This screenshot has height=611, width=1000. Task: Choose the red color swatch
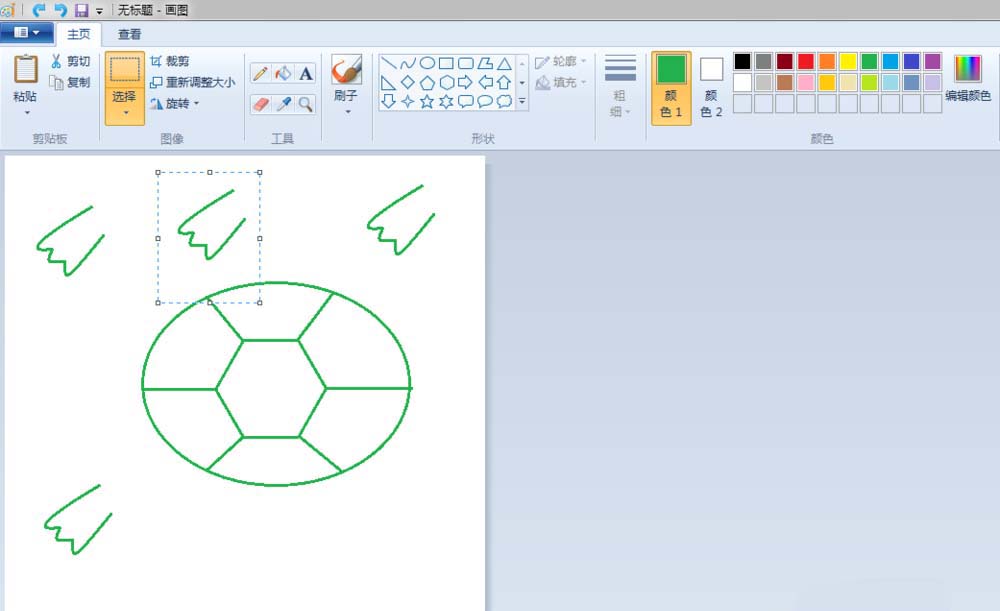pyautogui.click(x=805, y=61)
